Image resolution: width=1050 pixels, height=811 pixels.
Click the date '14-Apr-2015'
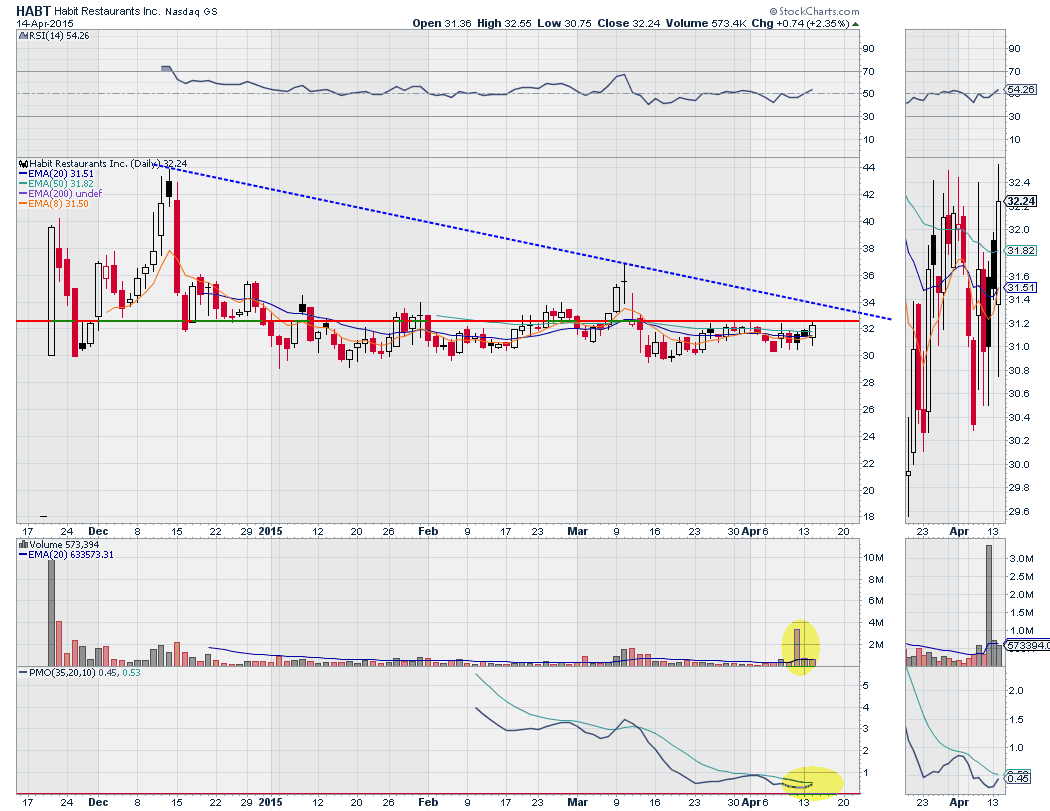tap(44, 23)
